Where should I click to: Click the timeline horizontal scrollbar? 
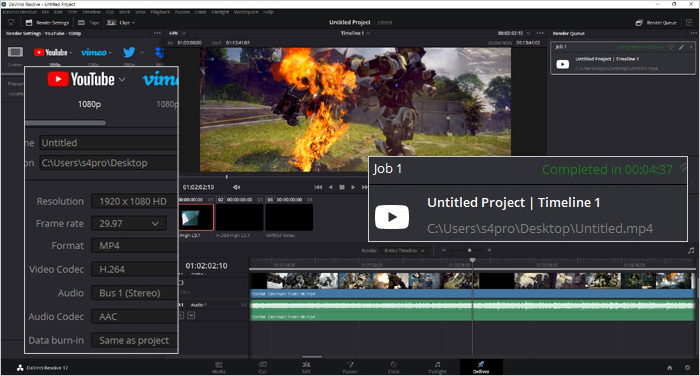click(312, 357)
